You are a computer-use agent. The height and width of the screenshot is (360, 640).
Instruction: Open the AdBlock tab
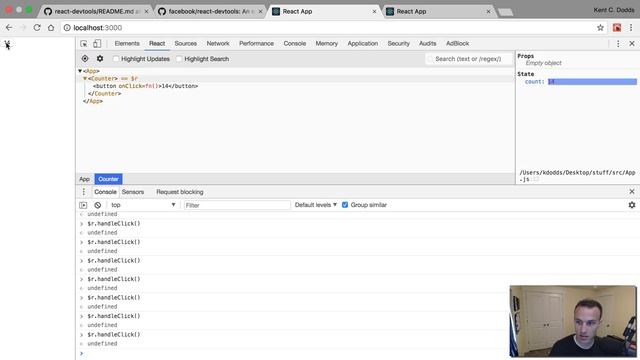457,44
